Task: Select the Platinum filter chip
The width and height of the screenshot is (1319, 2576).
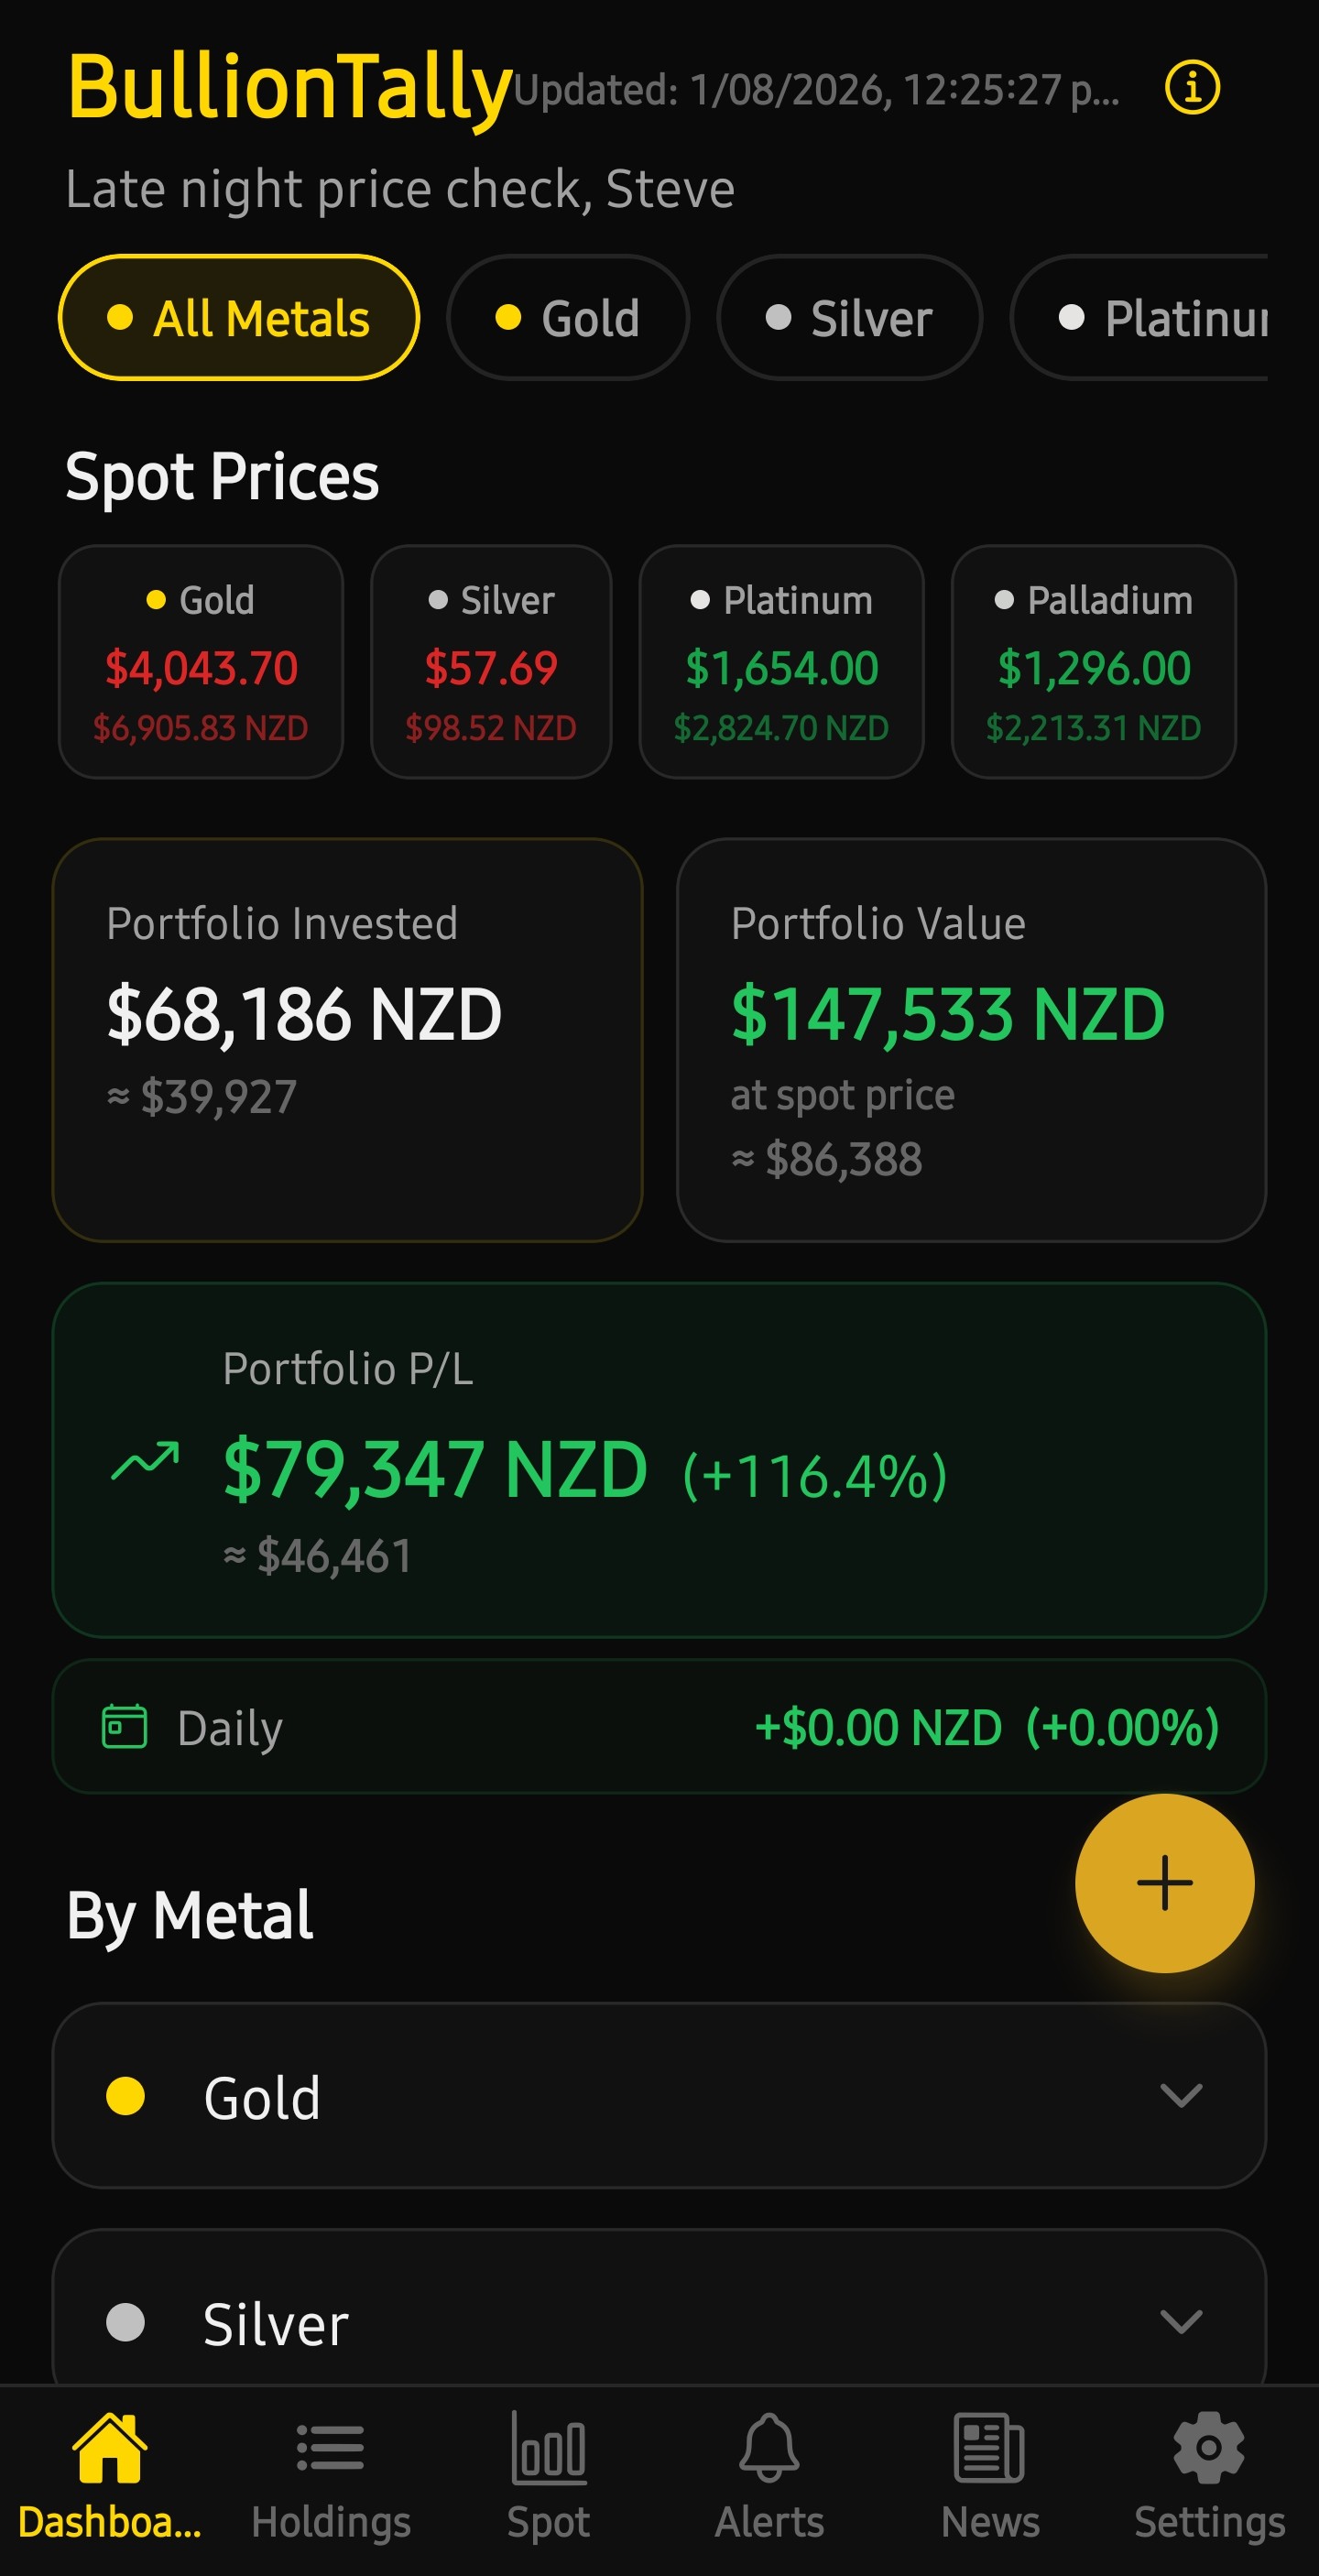Action: pyautogui.click(x=1140, y=318)
